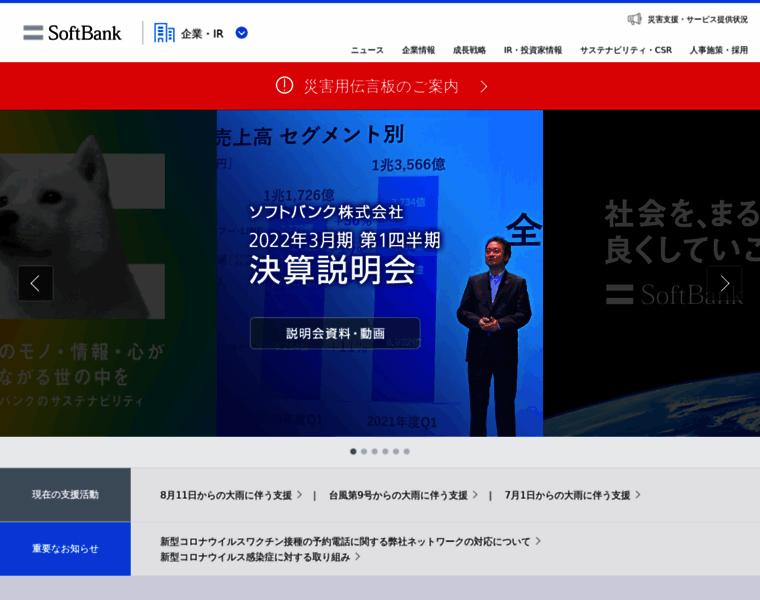This screenshot has width=760, height=600.
Task: Click the 説明会資料・動画 button
Action: coord(335,333)
